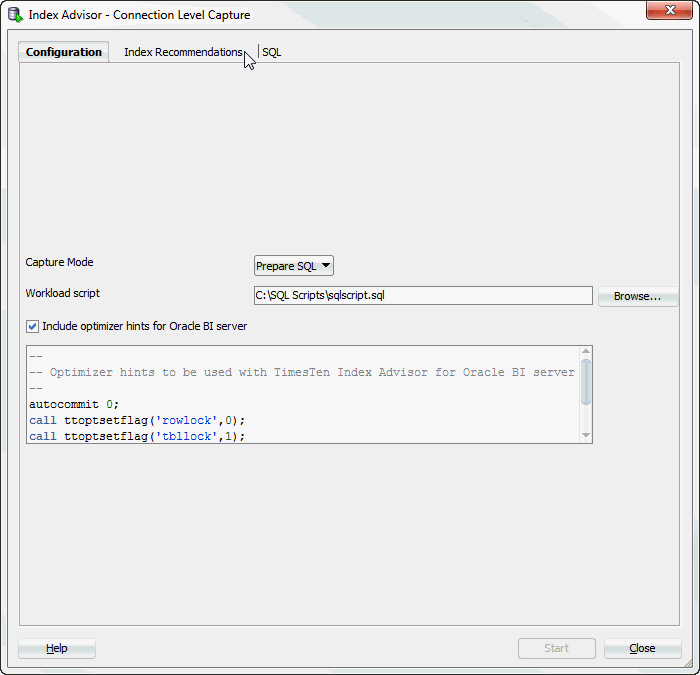The width and height of the screenshot is (700, 675).
Task: Click the window X close button
Action: (x=669, y=10)
